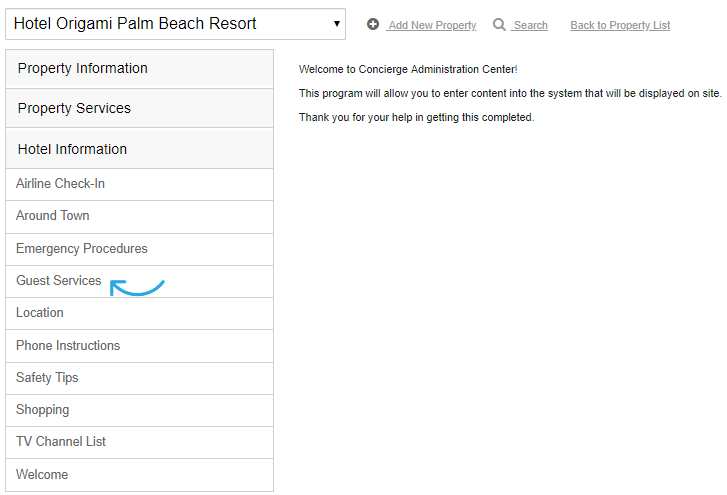Click the magnifying glass search icon
727x495 pixels.
[499, 25]
